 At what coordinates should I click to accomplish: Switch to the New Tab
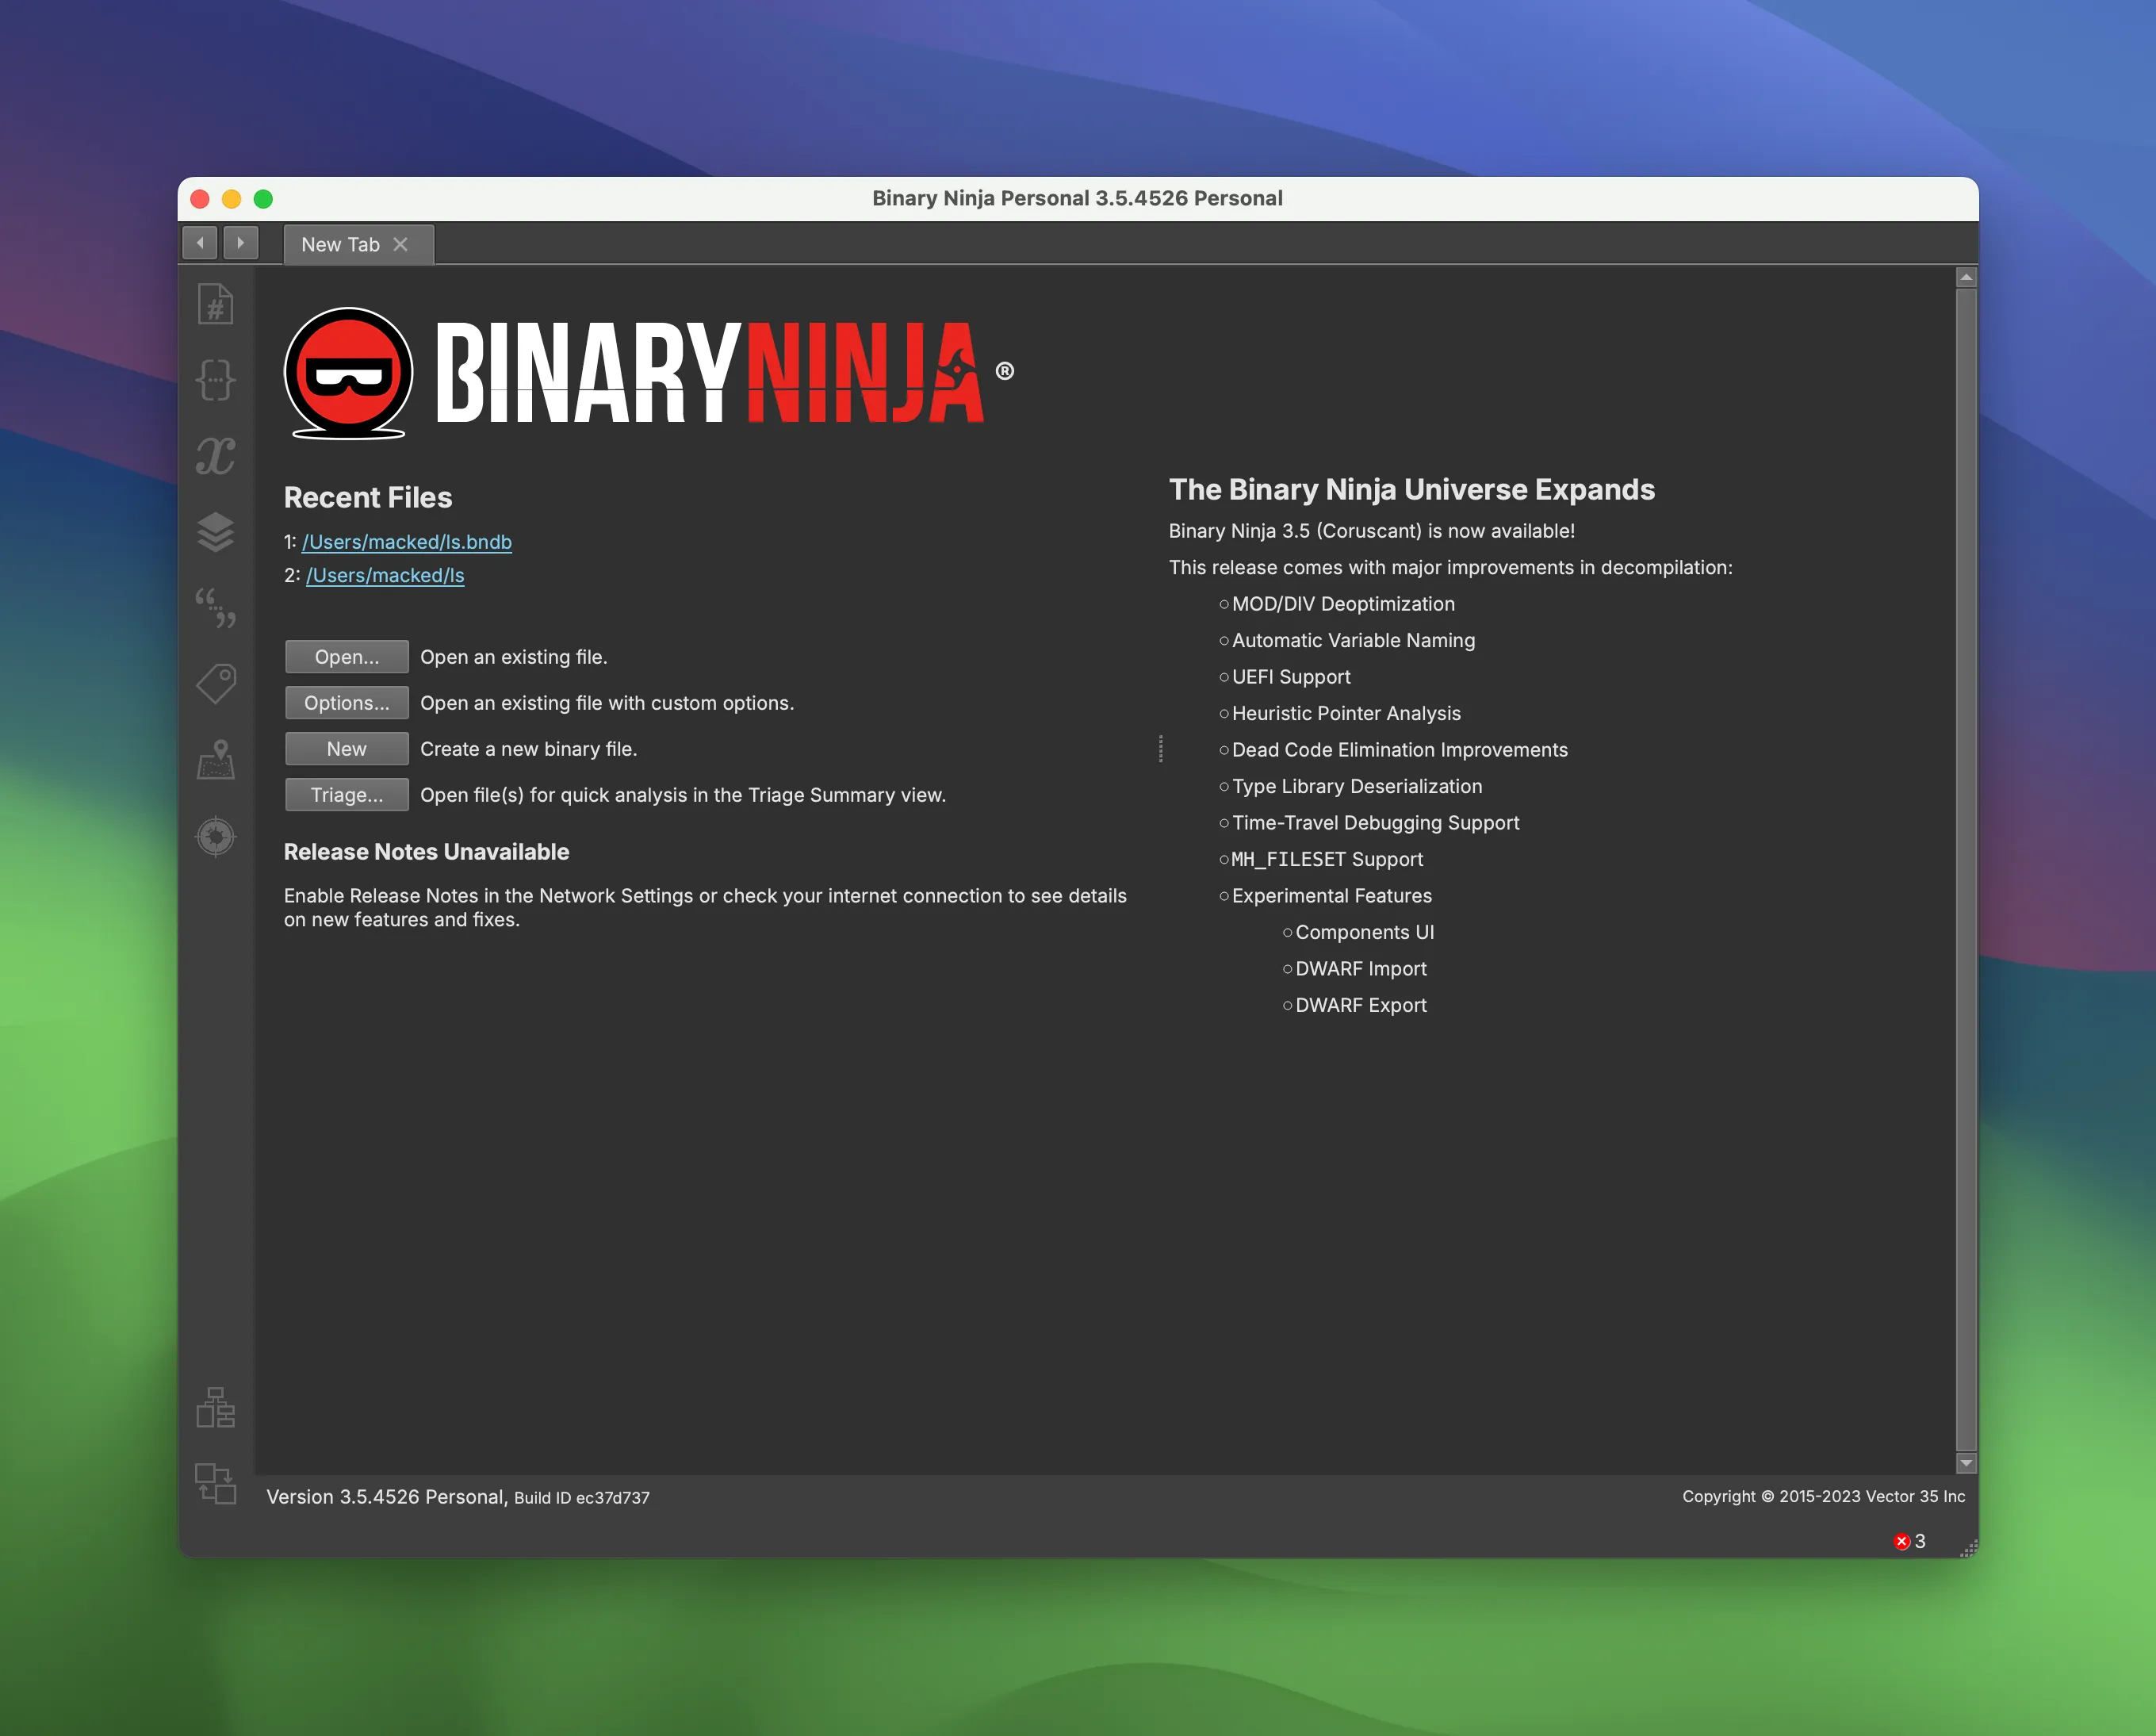[340, 244]
